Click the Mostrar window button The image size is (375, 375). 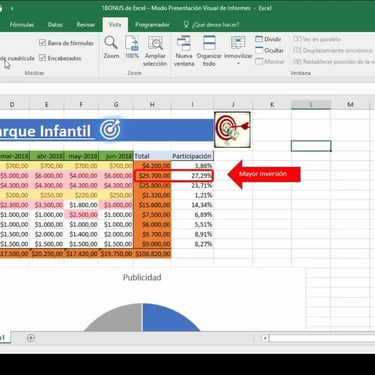coord(270,62)
